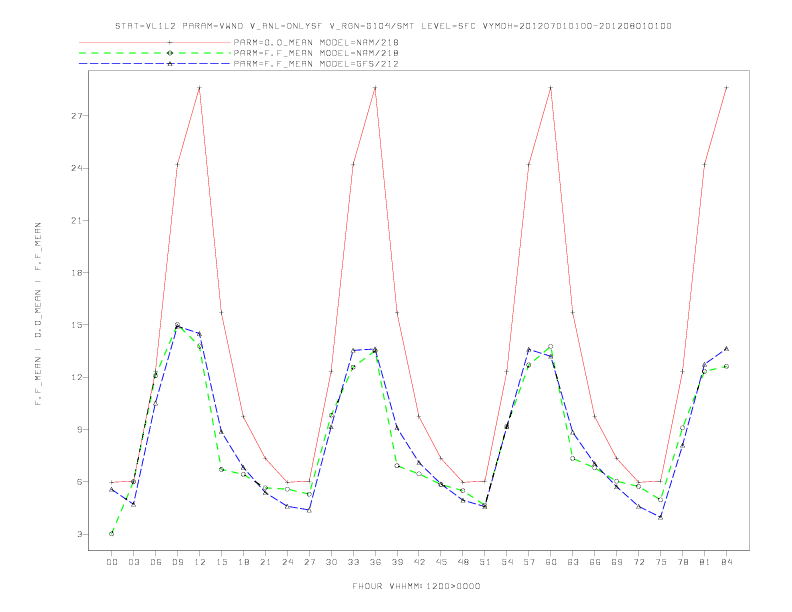Click the x-axis tick label 21
This screenshot has height=612, width=792.
coord(265,562)
